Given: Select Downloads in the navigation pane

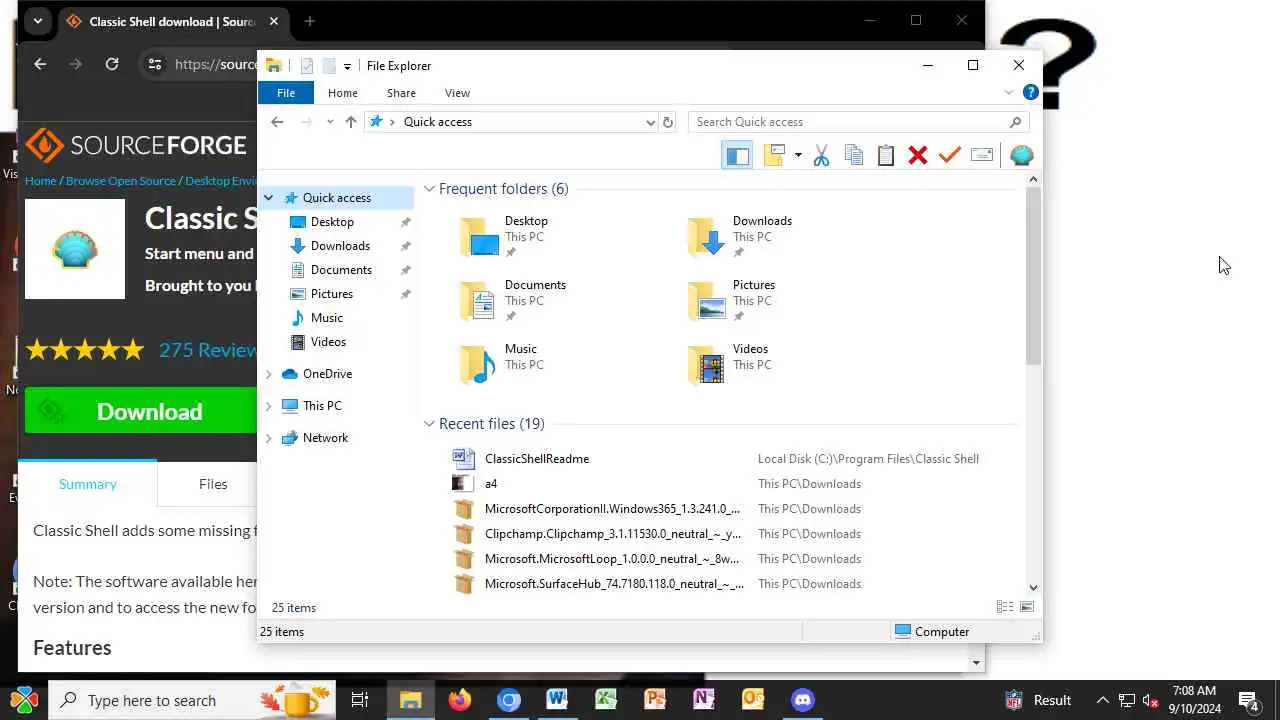Looking at the screenshot, I should coord(340,246).
